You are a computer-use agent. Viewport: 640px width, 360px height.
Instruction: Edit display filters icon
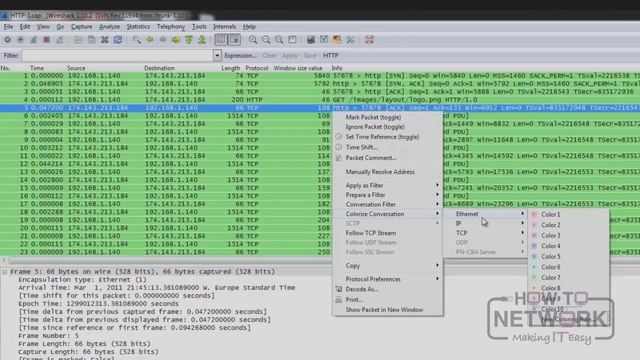point(324,40)
